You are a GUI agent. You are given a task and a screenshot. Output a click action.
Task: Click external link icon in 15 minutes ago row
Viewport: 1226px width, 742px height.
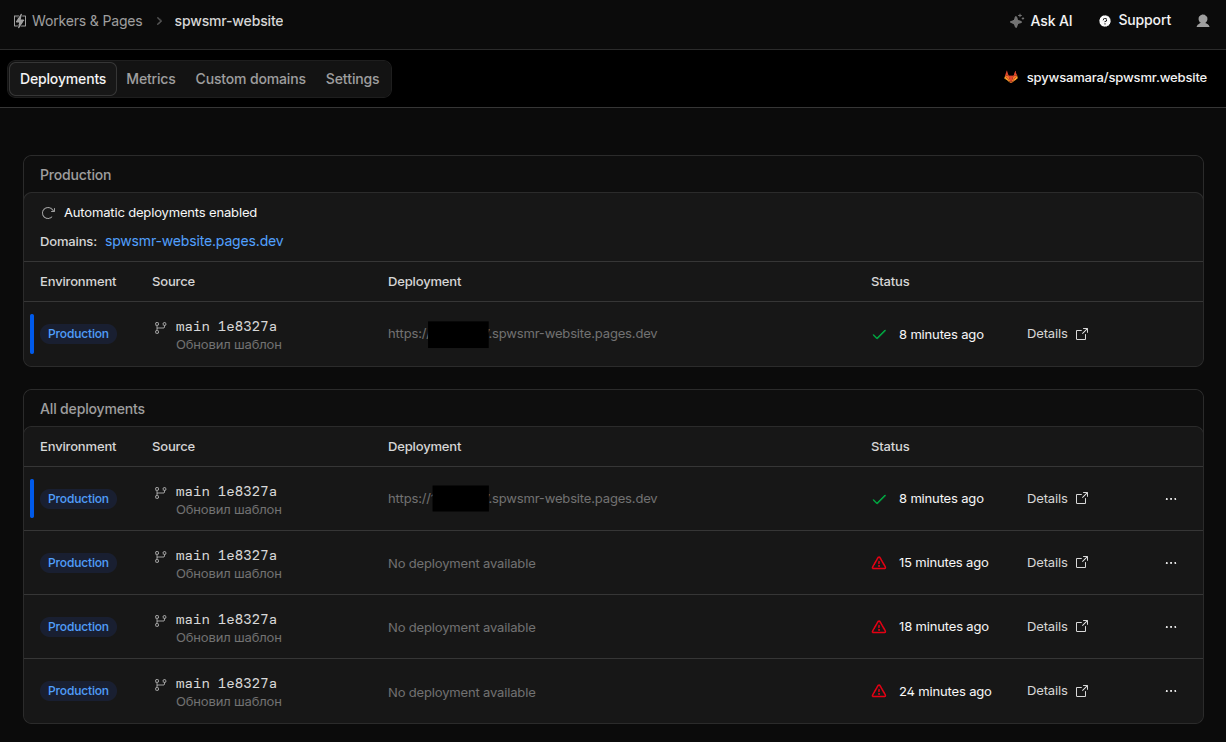click(1081, 563)
